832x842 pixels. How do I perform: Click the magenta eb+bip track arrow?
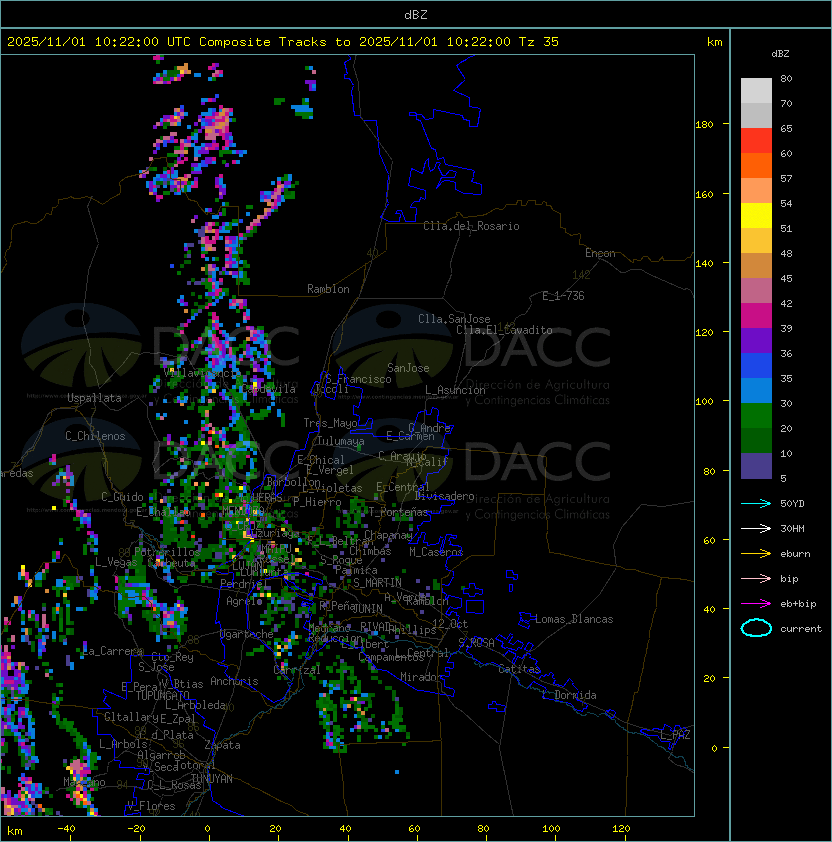pos(756,604)
